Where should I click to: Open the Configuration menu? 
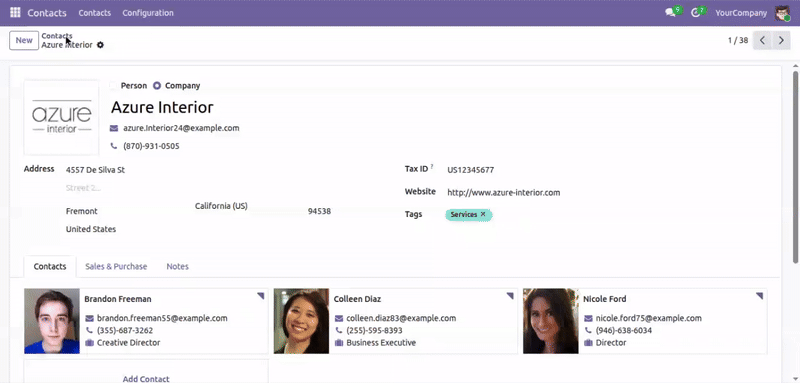tap(148, 13)
